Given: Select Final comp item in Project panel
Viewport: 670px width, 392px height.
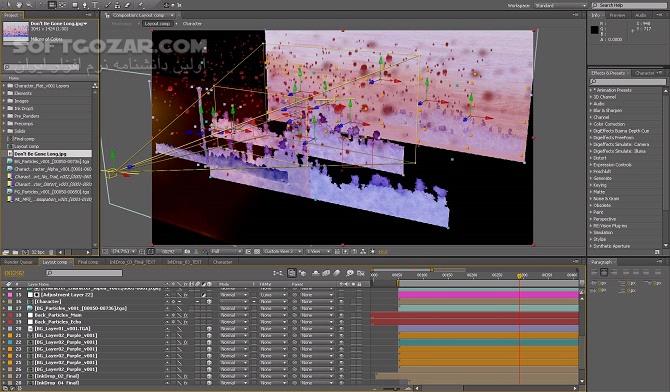Looking at the screenshot, I should pyautogui.click(x=24, y=139).
